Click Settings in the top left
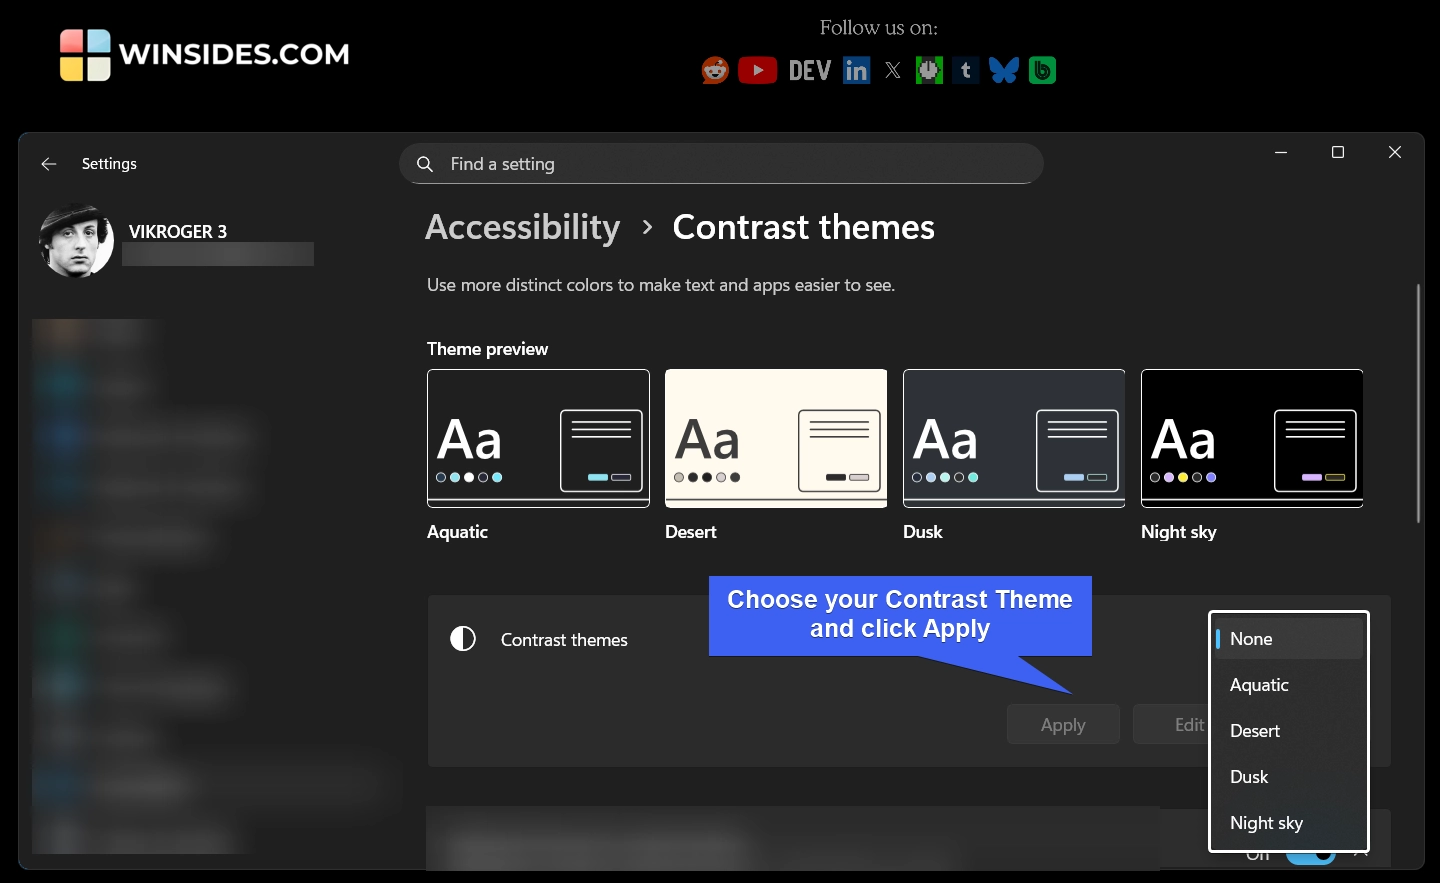The image size is (1440, 883). 109,163
